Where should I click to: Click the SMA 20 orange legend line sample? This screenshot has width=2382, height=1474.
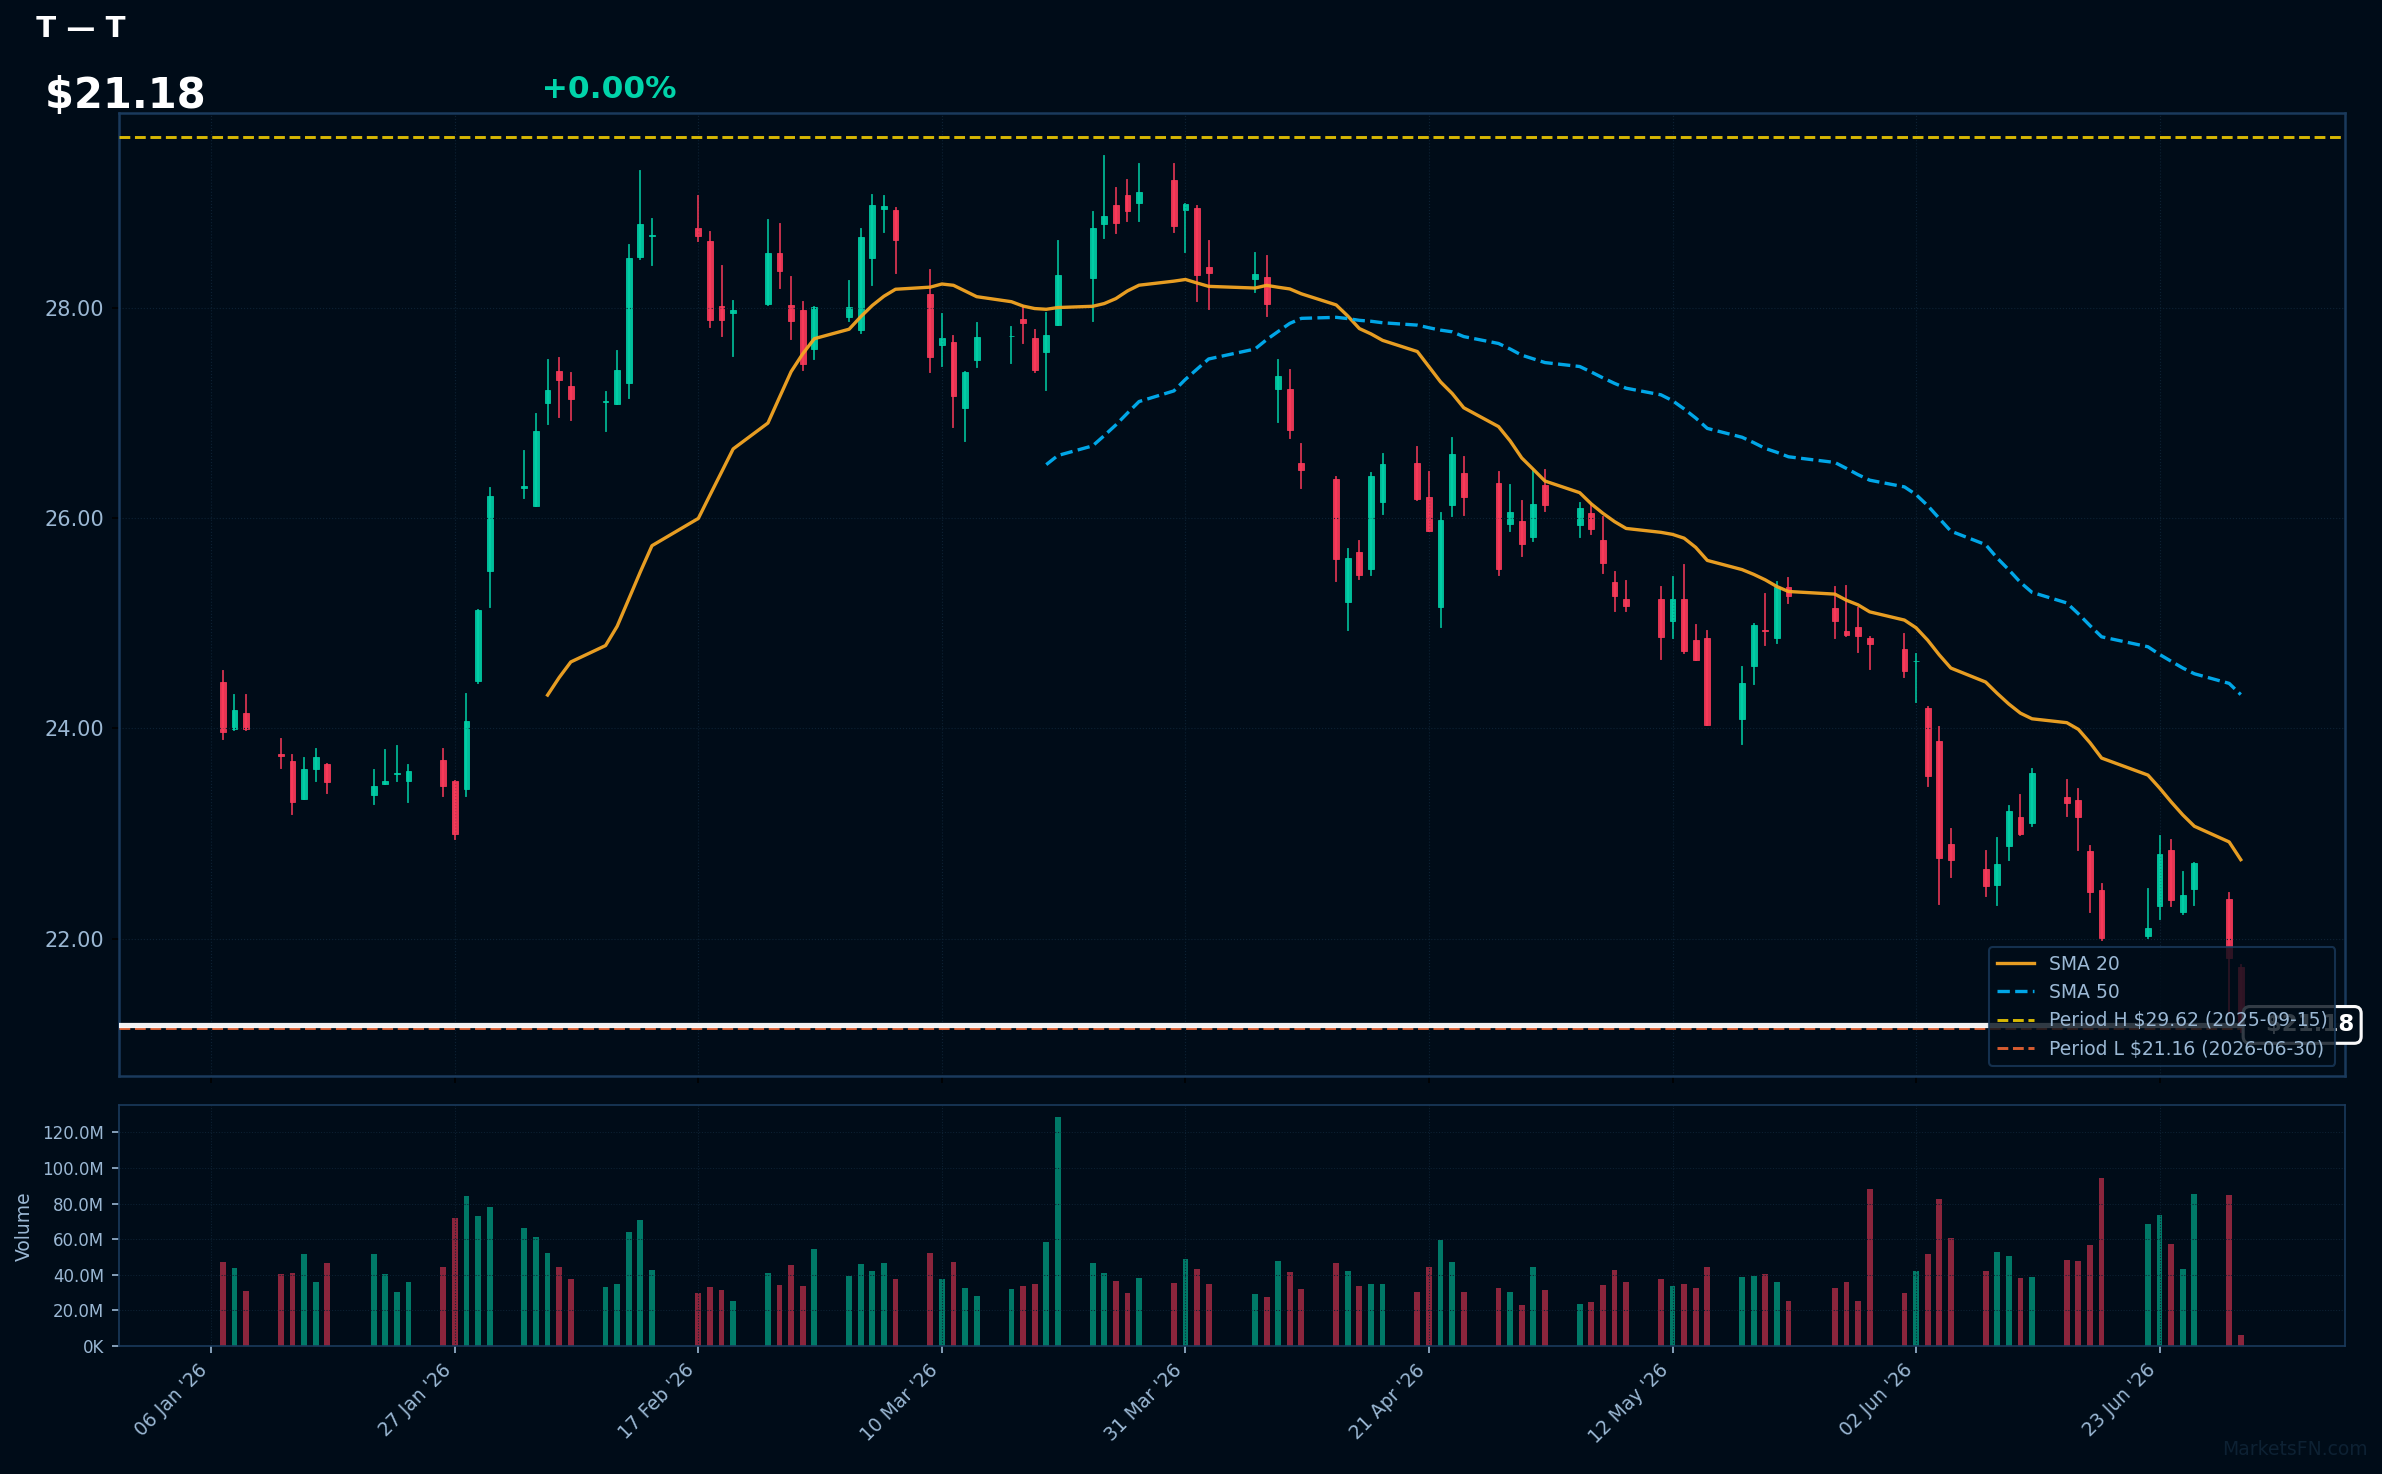(x=2015, y=964)
